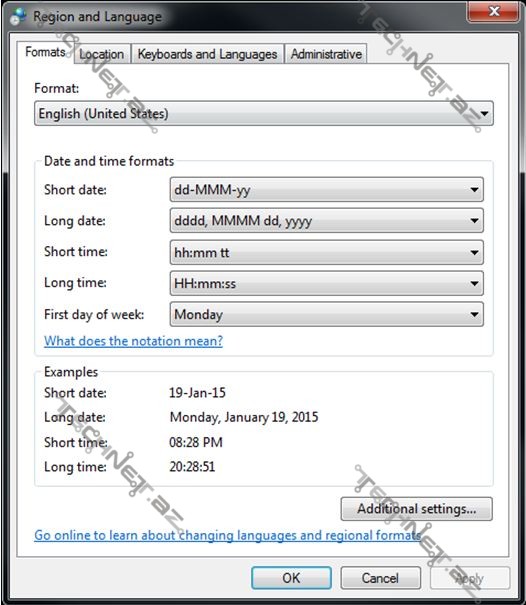Open the 'What does the notation mean?' link
Screen dimensions: 526x605
(x=133, y=341)
